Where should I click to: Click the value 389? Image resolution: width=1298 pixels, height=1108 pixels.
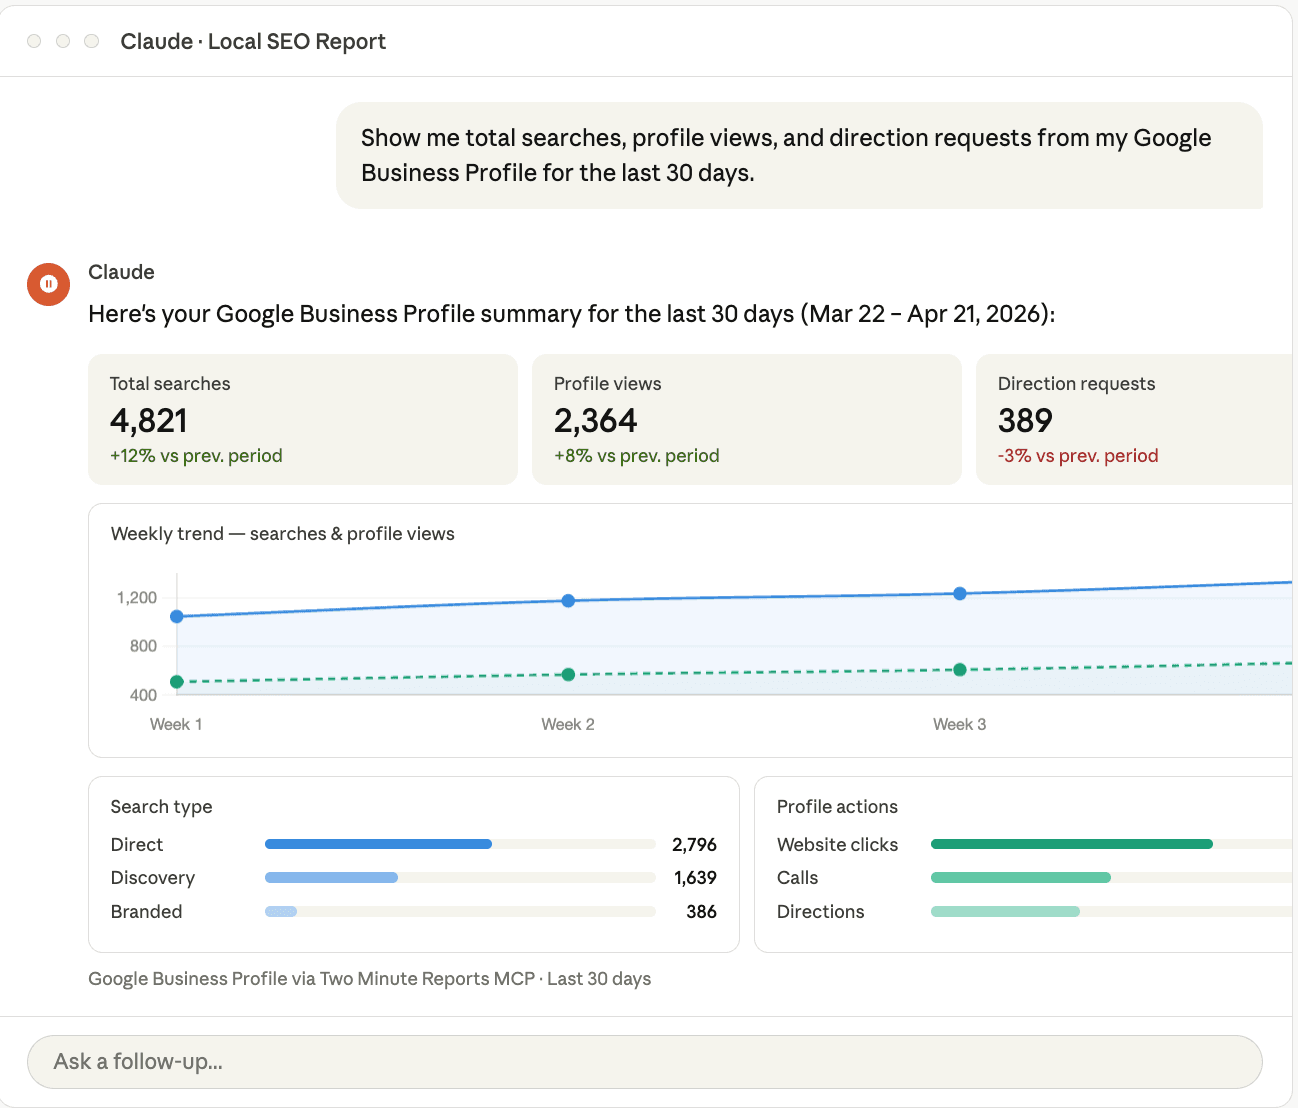click(1025, 421)
